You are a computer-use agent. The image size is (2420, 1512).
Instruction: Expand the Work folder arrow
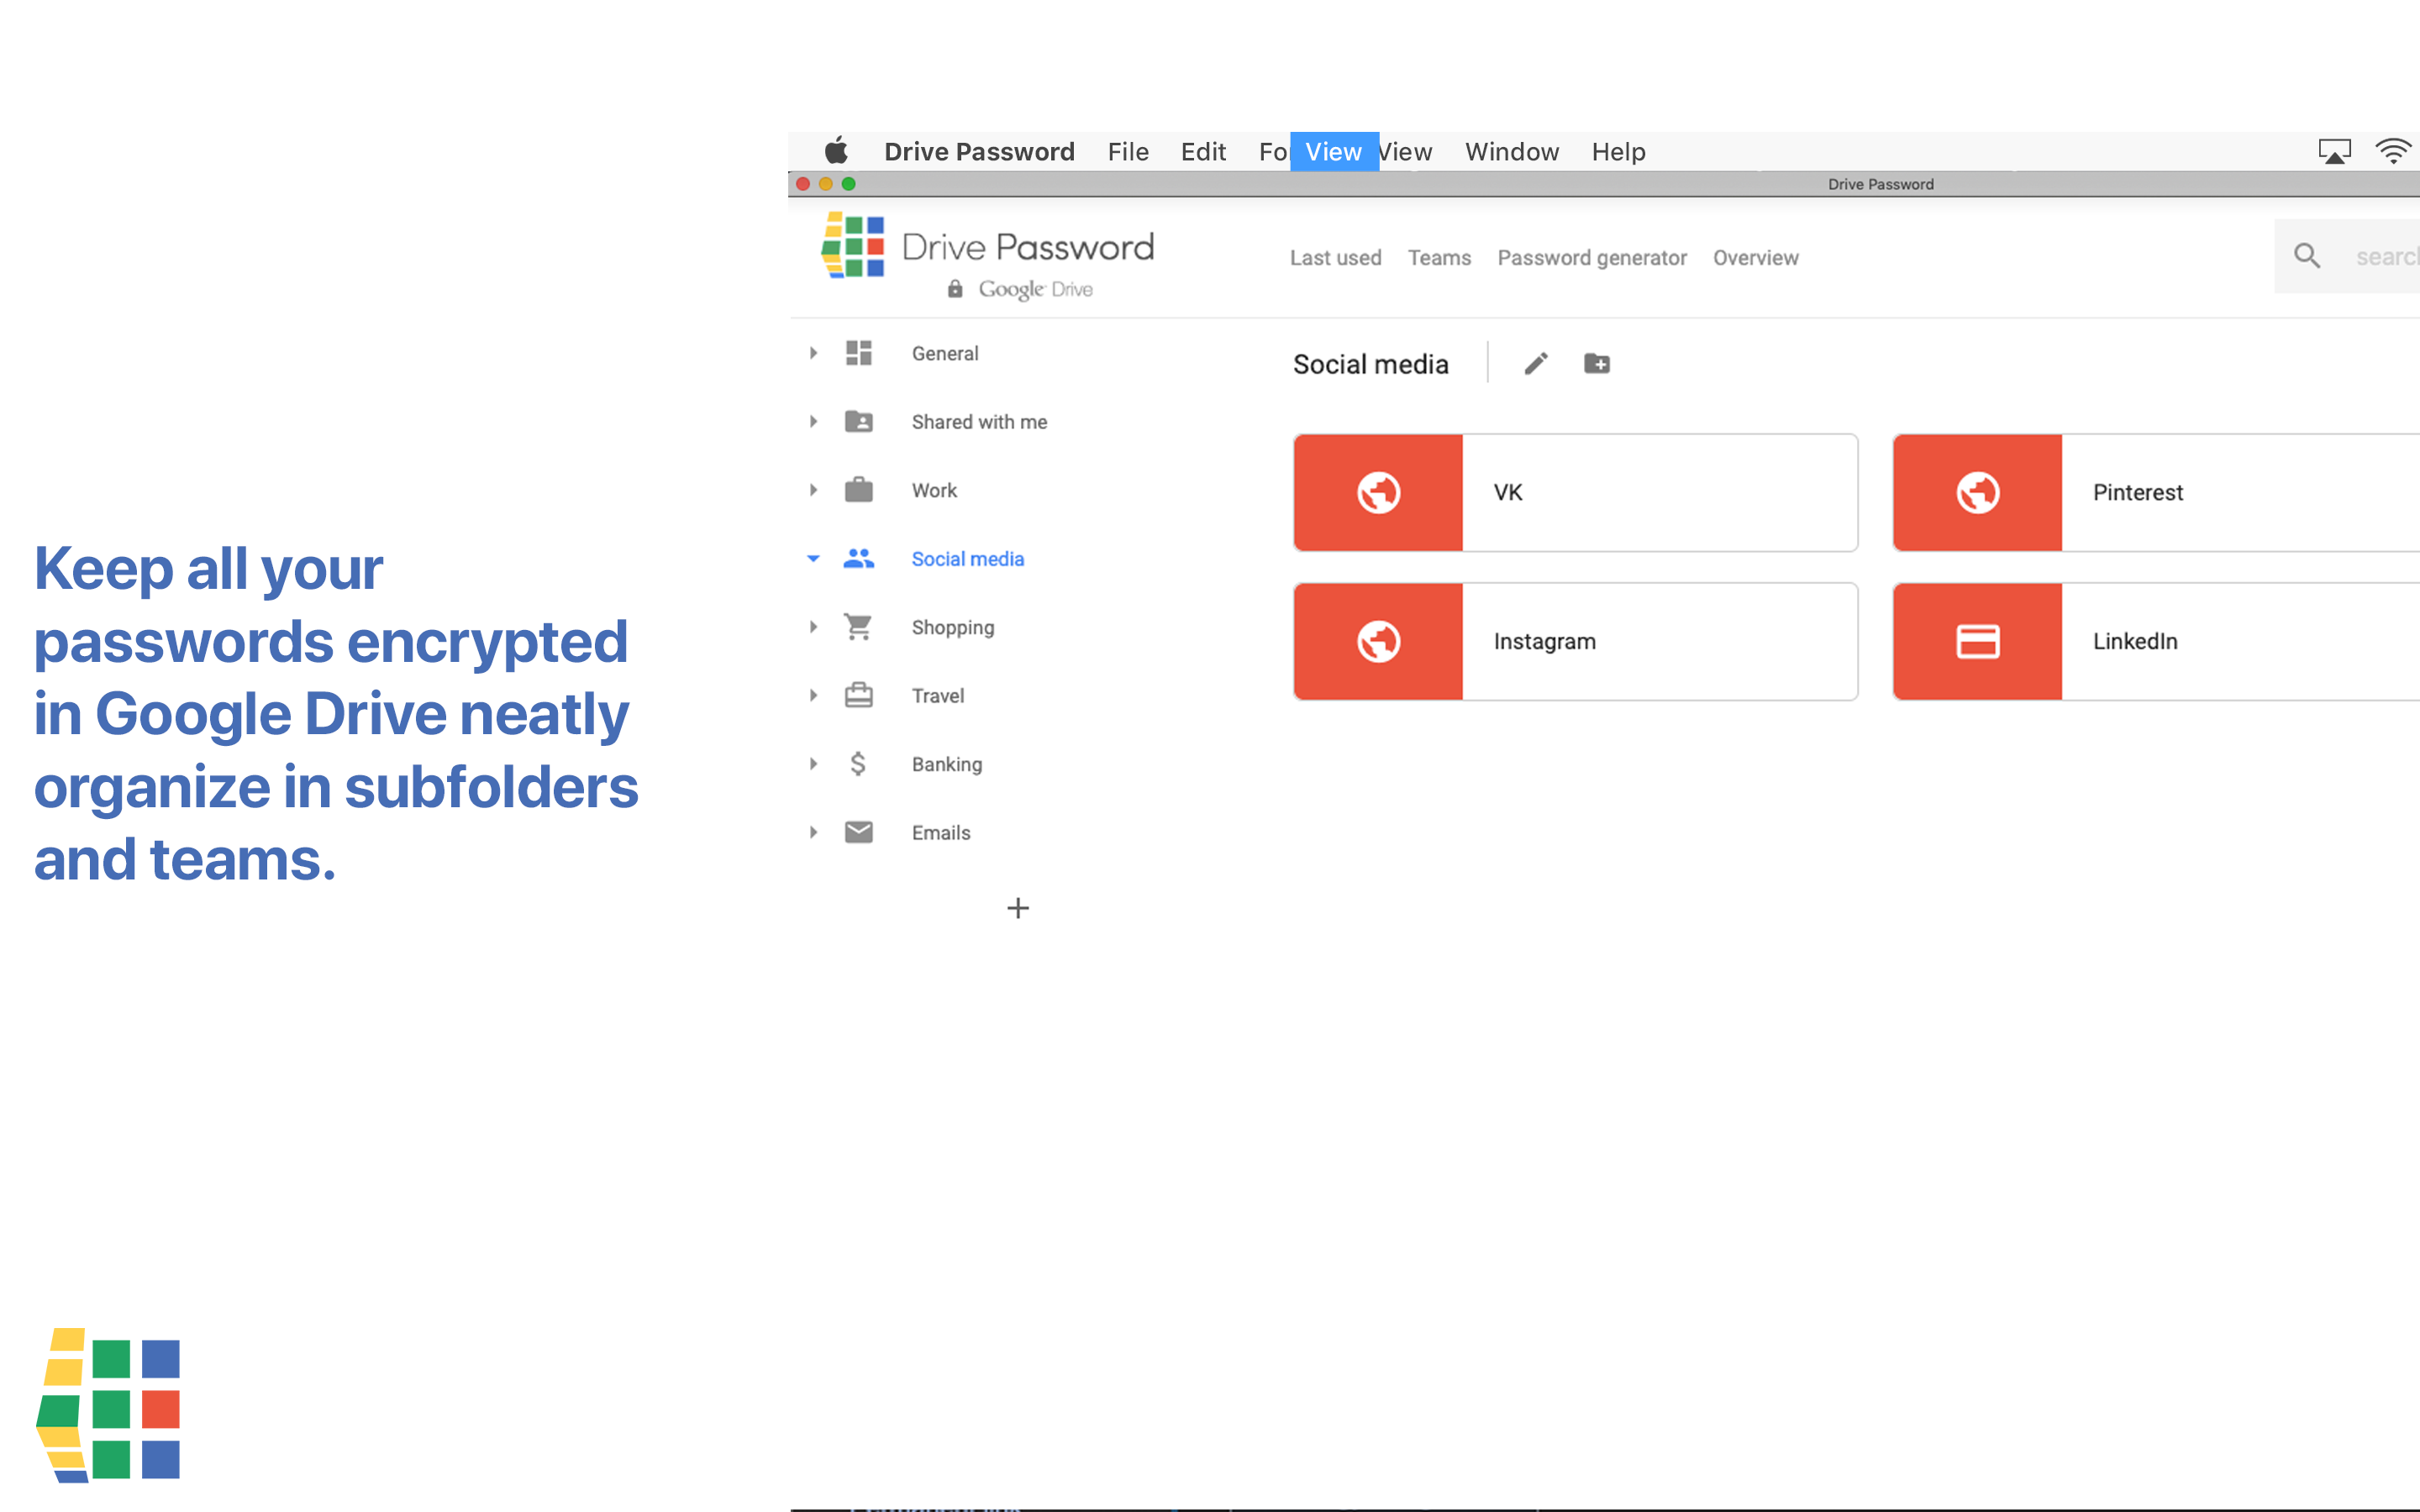[813, 490]
